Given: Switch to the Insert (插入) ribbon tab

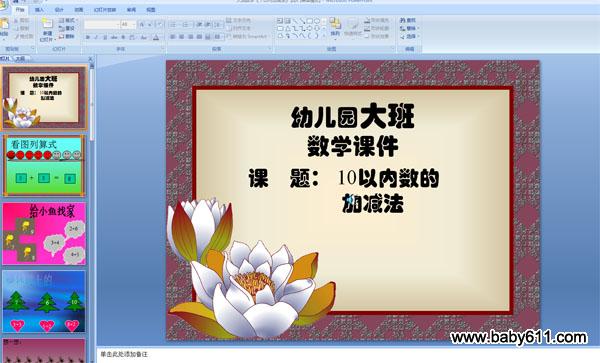Looking at the screenshot, I should coord(39,10).
